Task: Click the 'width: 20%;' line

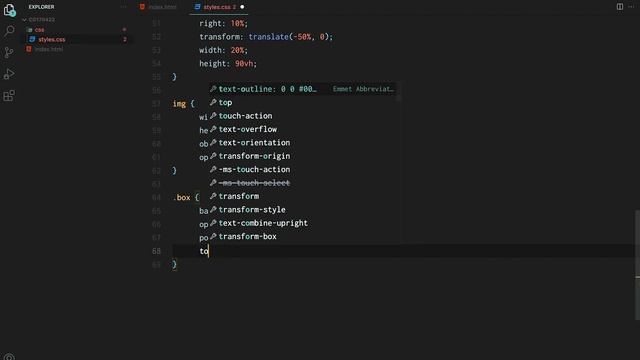Action: point(223,50)
